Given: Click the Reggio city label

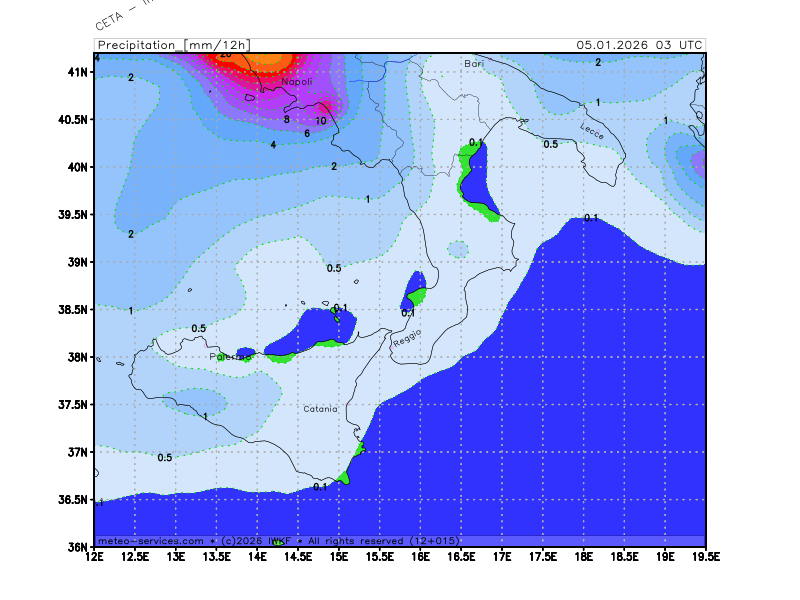Looking at the screenshot, I should [408, 338].
